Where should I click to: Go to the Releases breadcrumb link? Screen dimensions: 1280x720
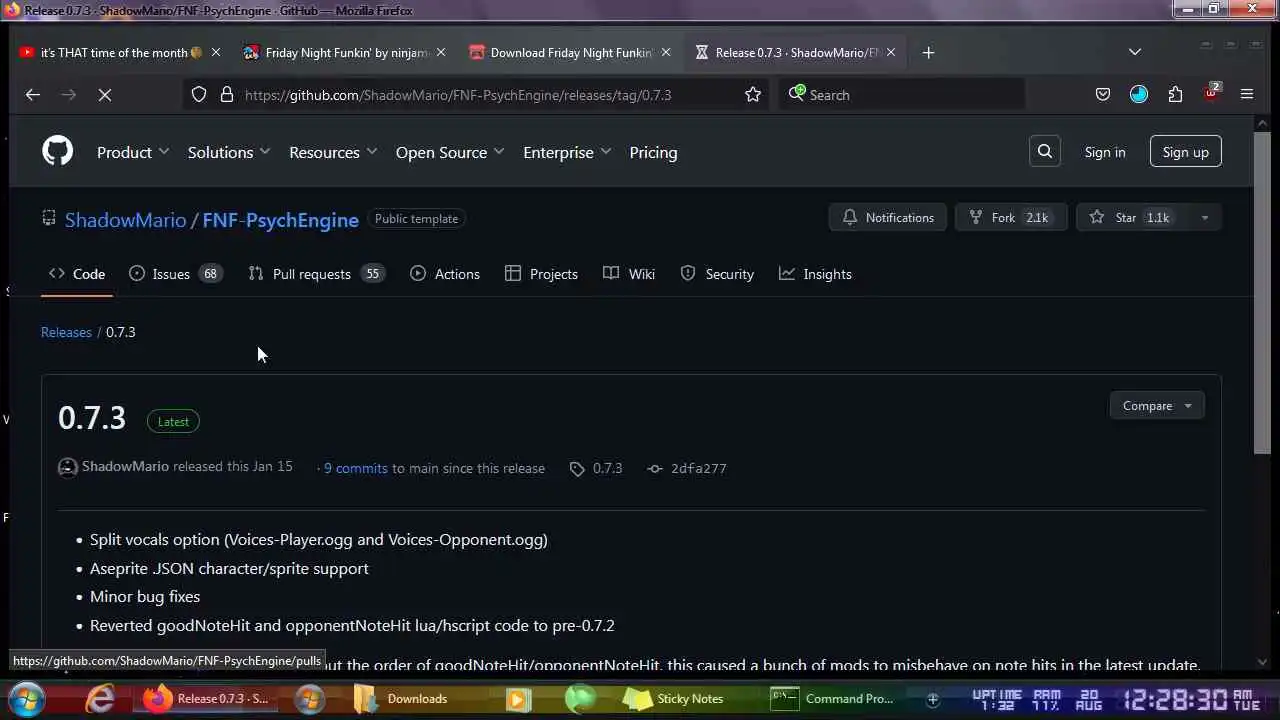(66, 332)
